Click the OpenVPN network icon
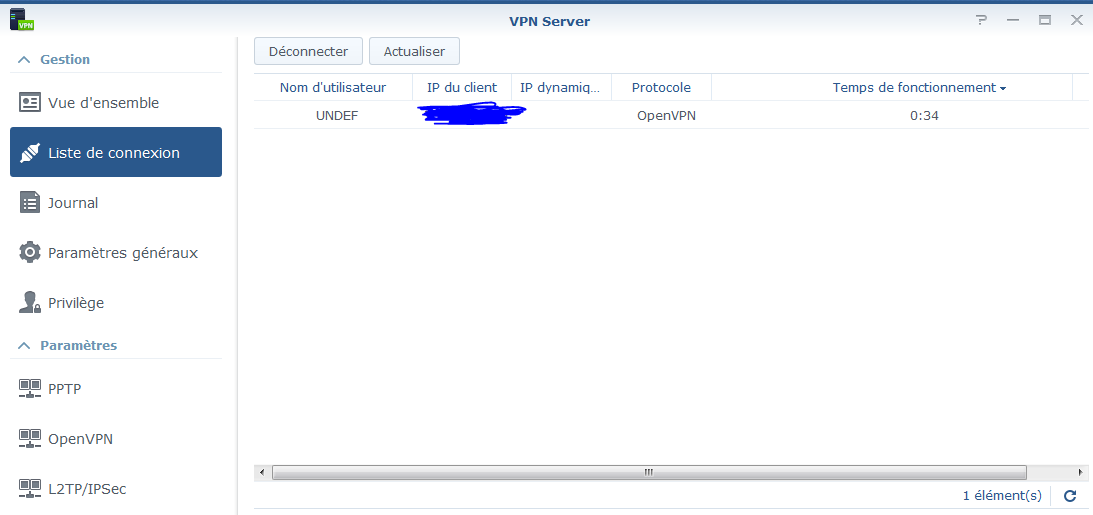1093x515 pixels. (29, 439)
